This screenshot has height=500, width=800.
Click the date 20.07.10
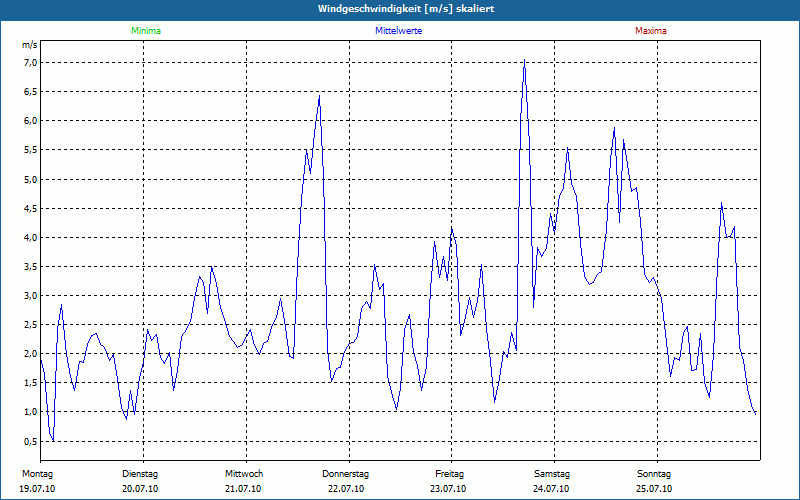(x=140, y=489)
